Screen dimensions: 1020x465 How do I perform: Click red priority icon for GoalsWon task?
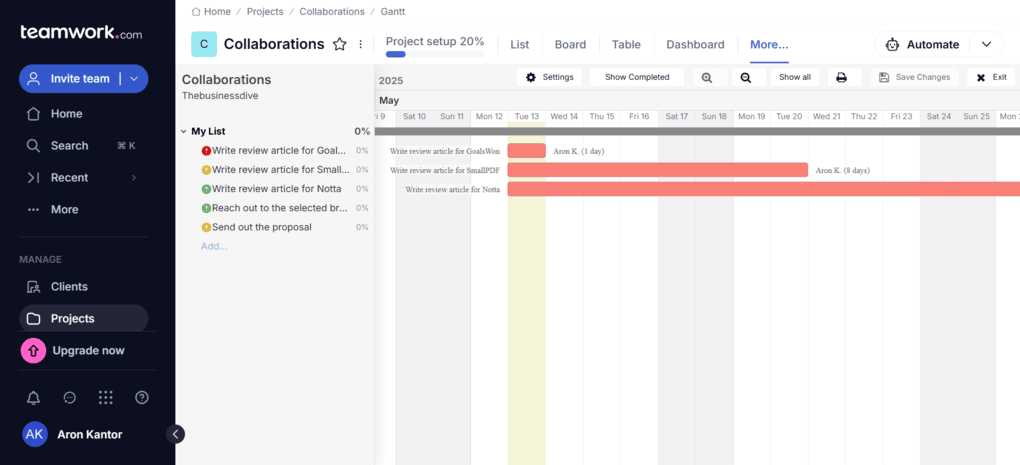pos(206,151)
